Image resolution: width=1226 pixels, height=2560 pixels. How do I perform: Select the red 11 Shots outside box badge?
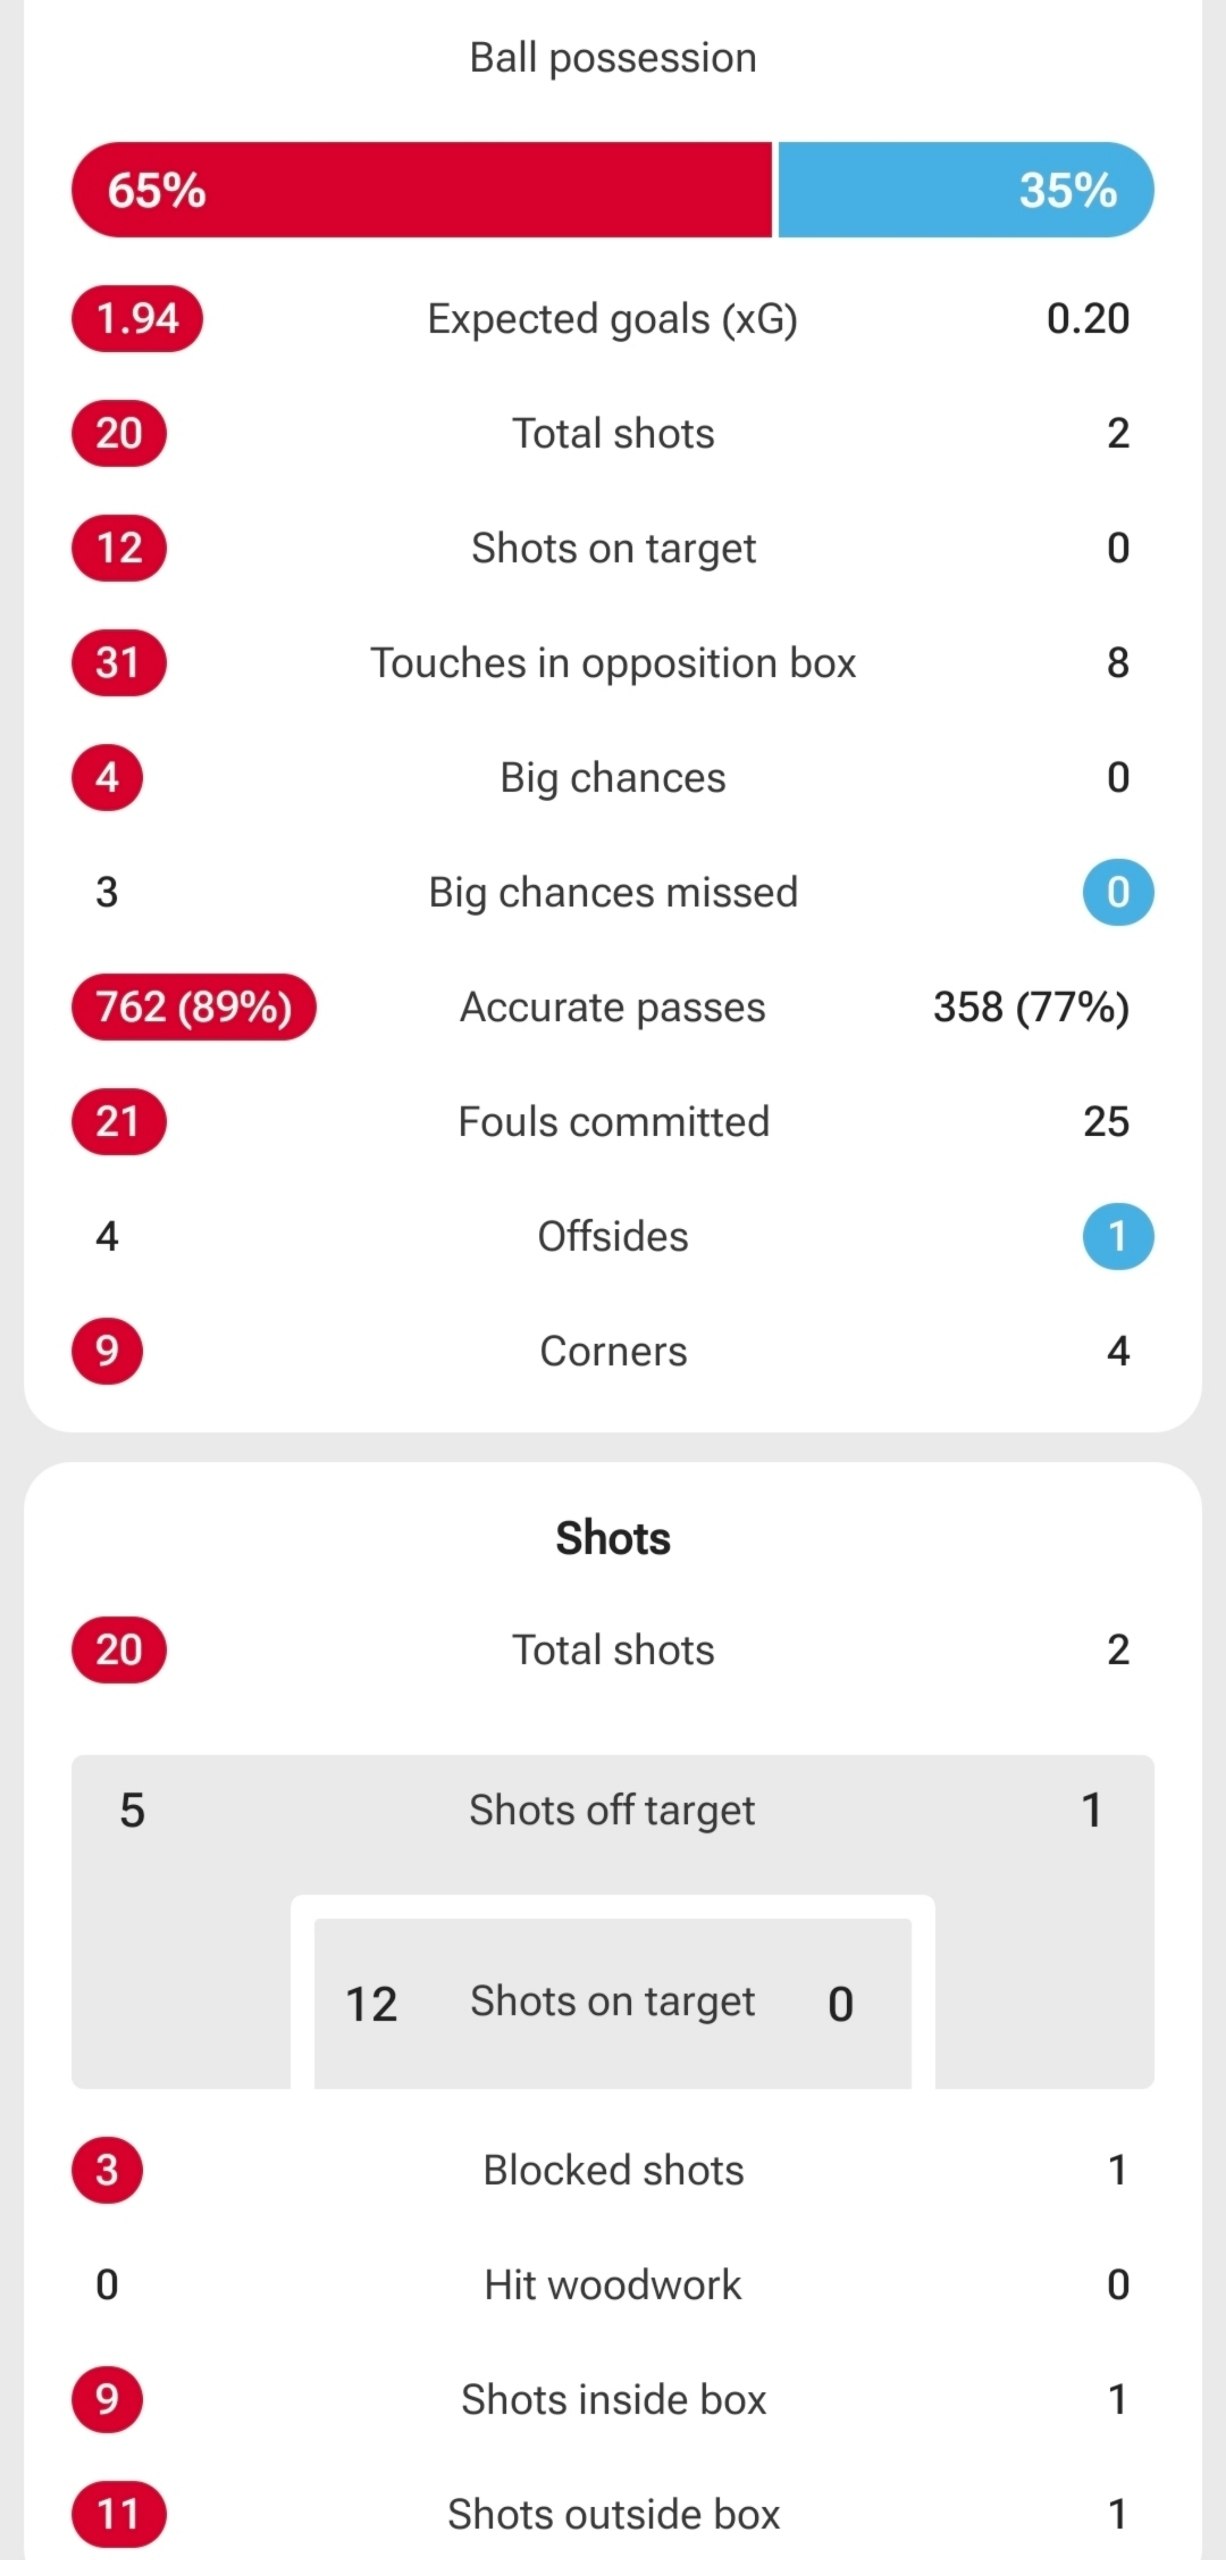[118, 2514]
